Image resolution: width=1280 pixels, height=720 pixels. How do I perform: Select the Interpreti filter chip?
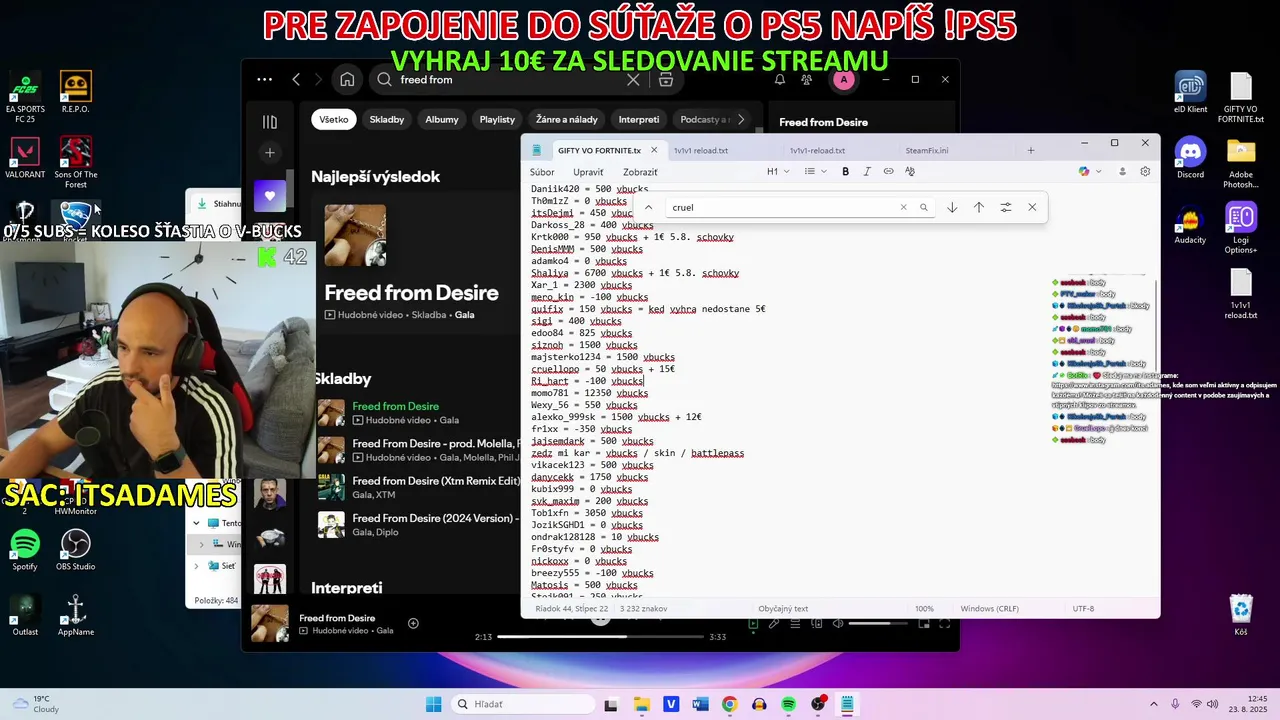(639, 119)
